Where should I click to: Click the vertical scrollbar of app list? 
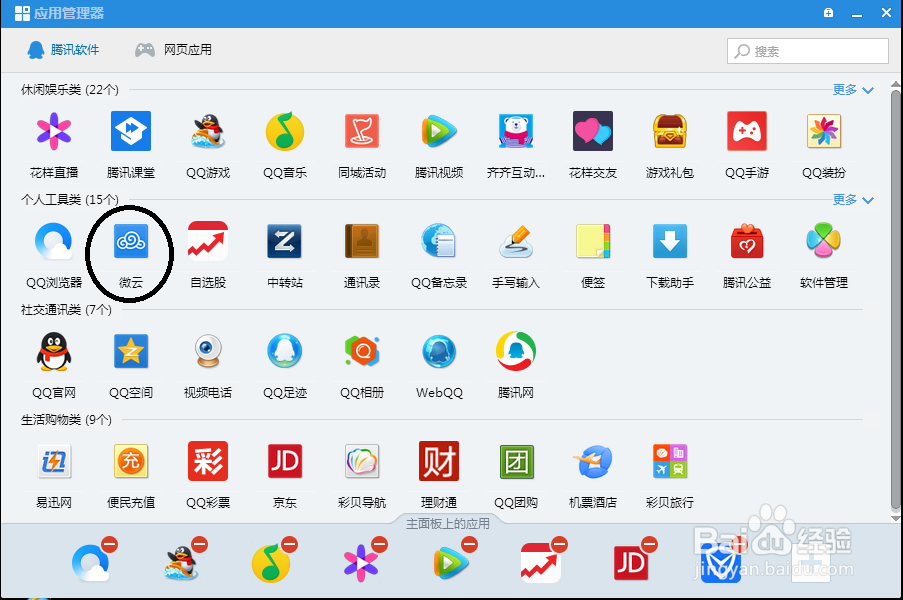click(896, 299)
